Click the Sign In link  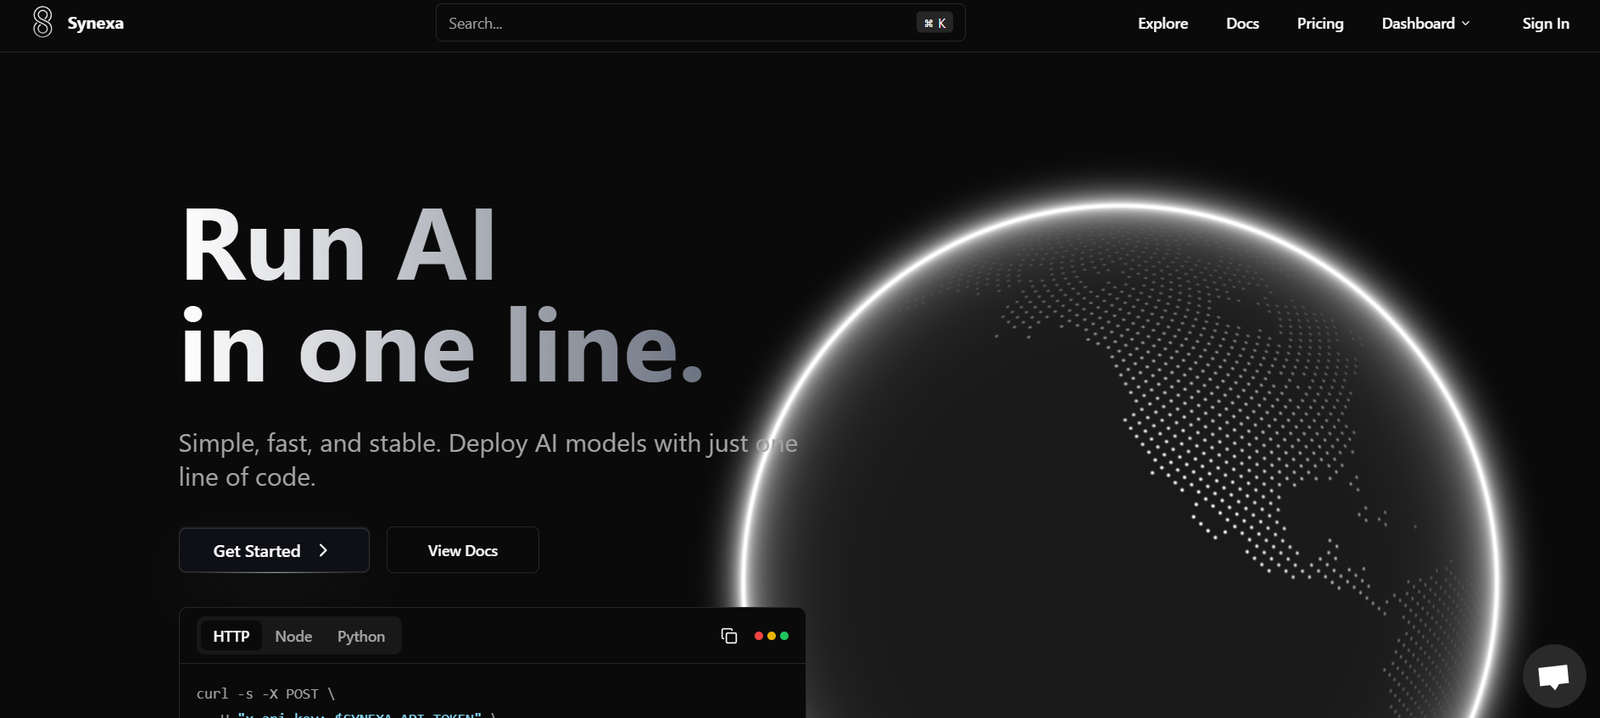pos(1545,23)
